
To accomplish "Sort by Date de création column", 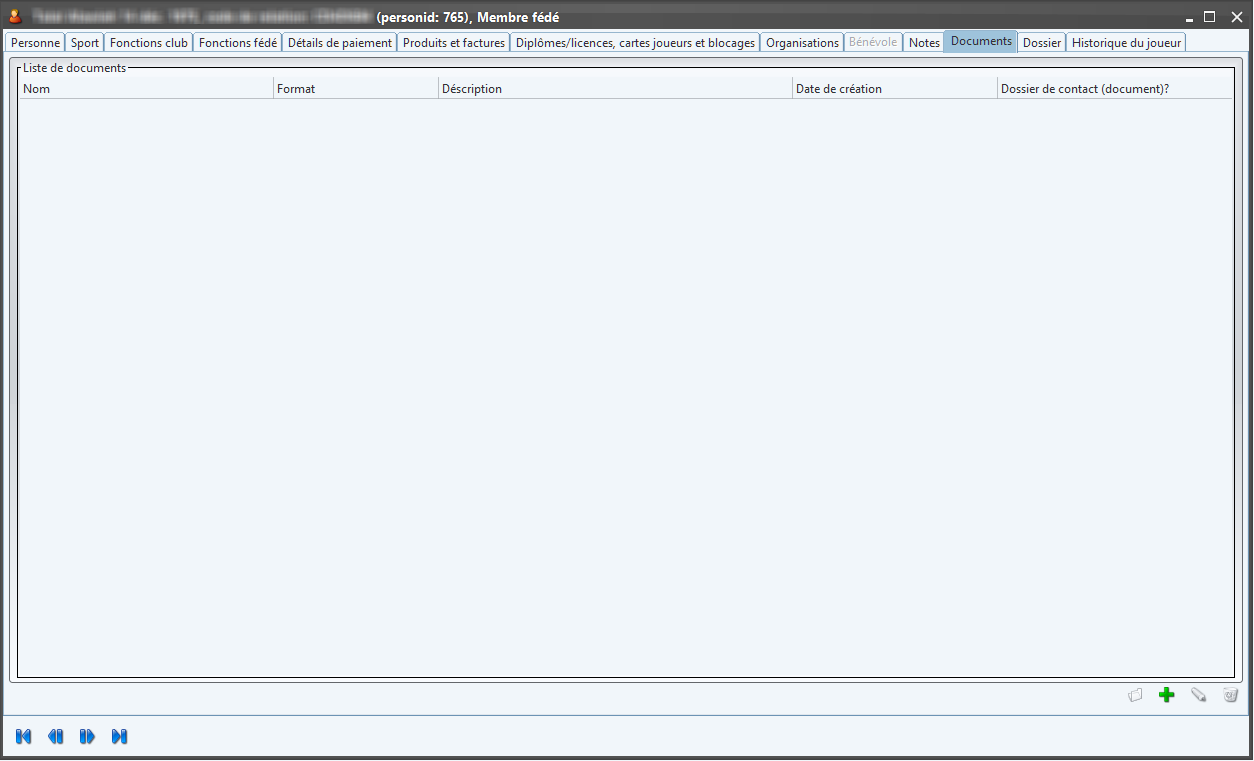I will 895,89.
